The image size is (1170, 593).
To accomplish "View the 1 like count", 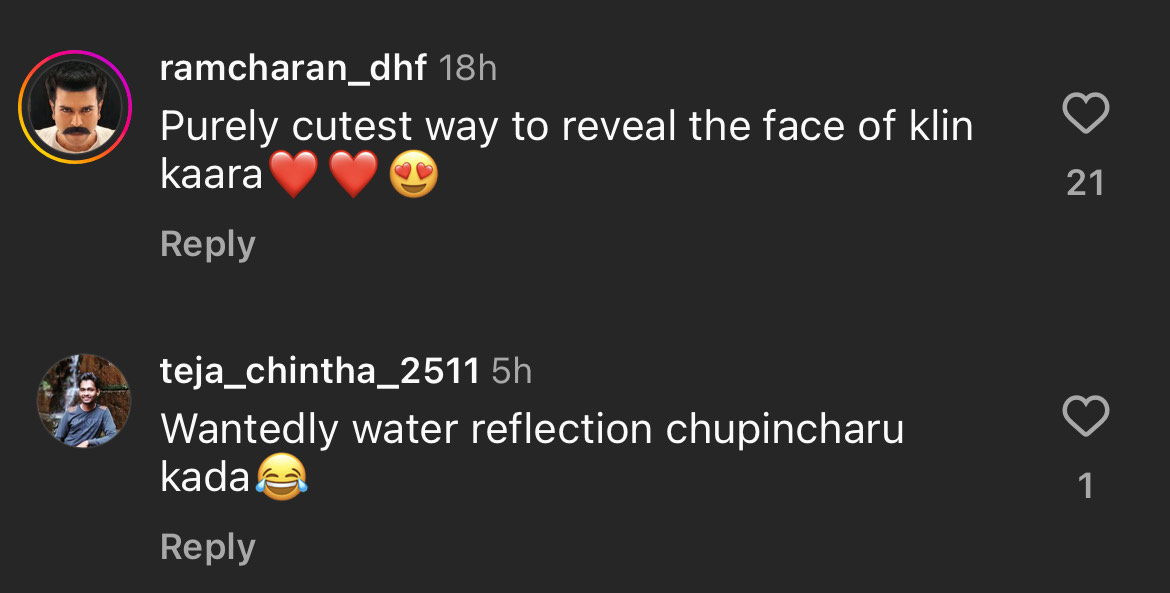I will (1085, 487).
